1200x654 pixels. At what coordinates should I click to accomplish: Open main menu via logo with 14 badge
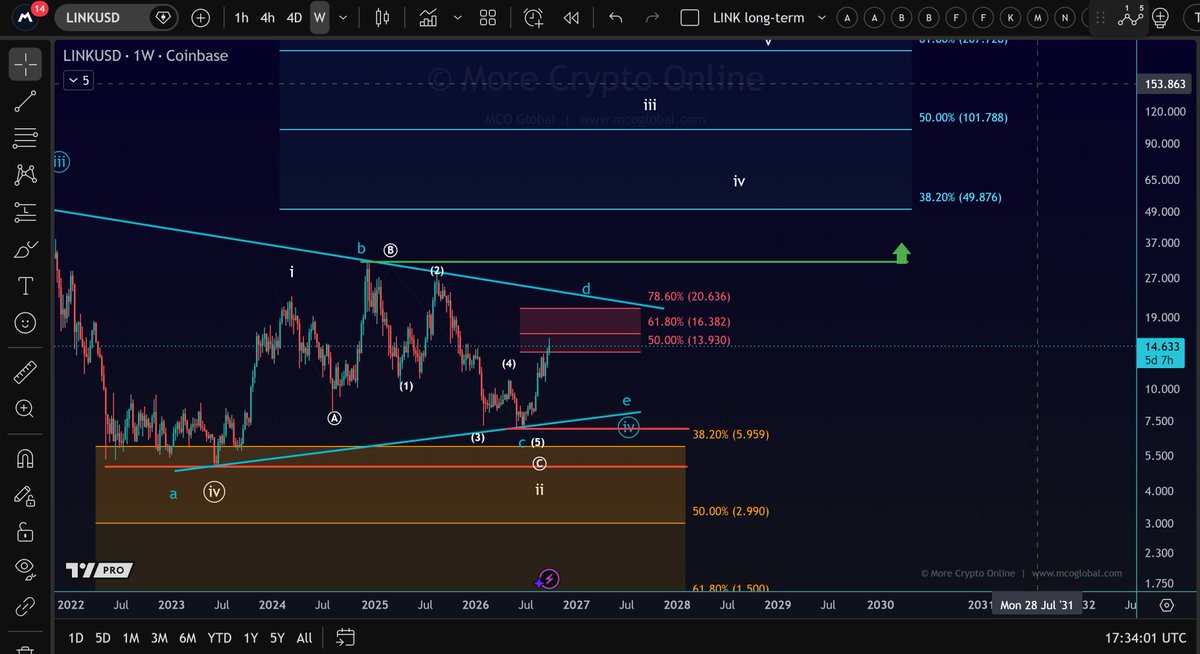click(x=26, y=16)
